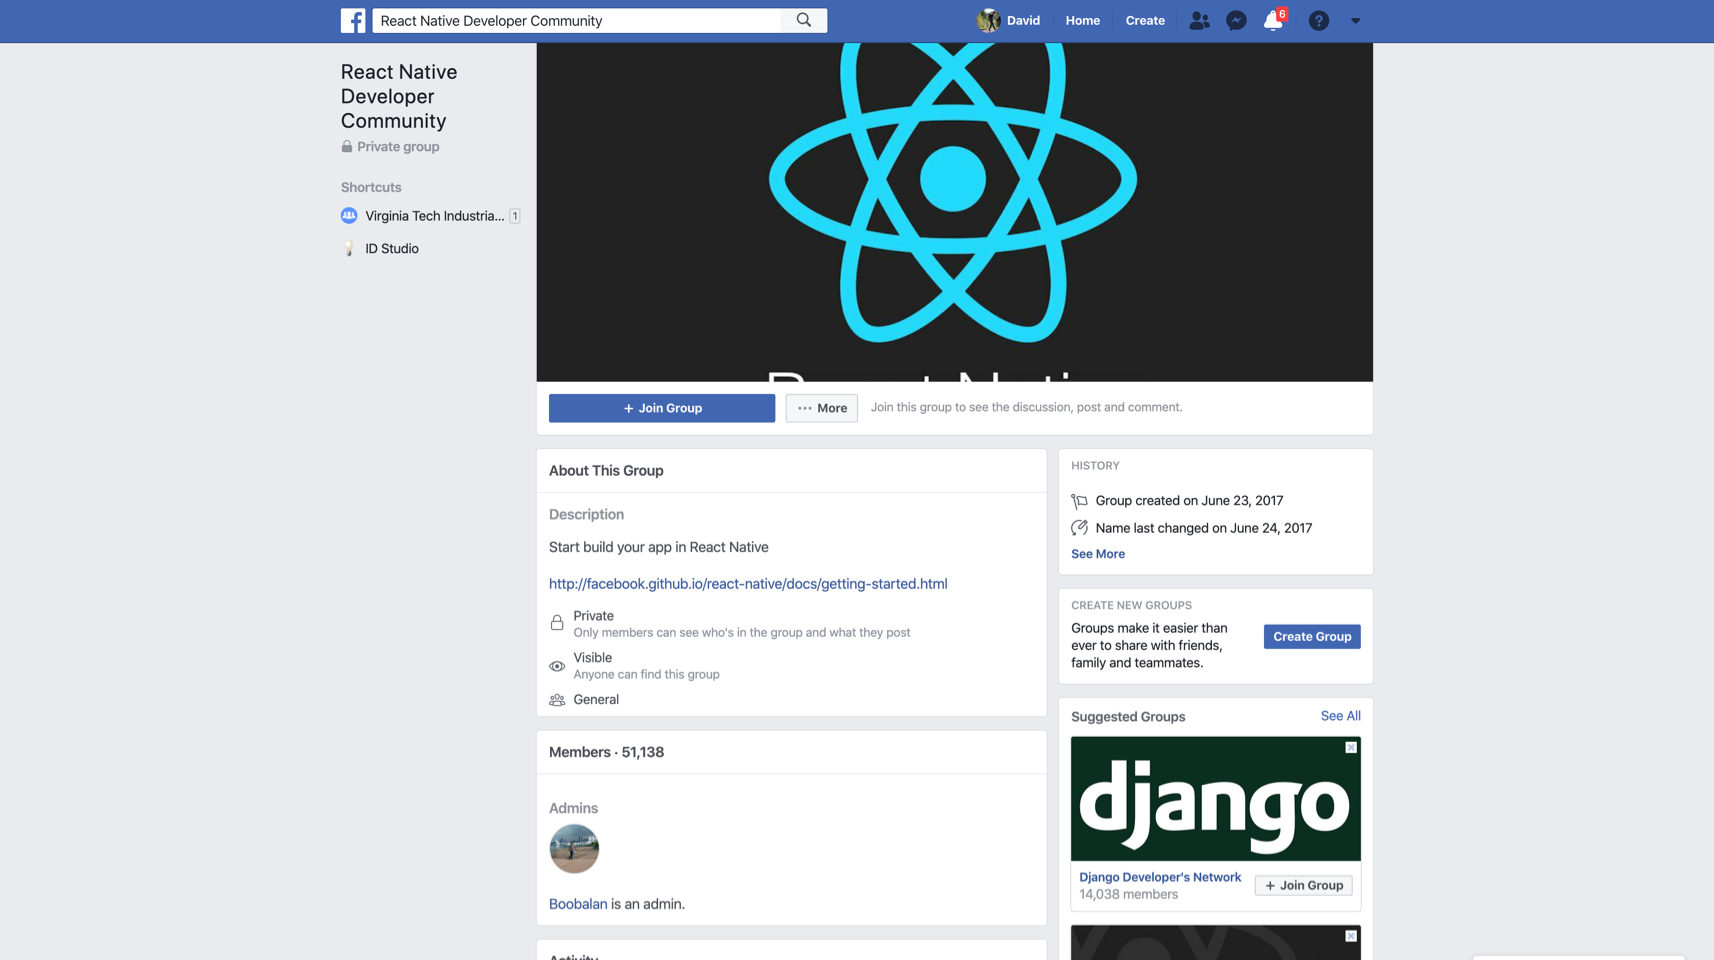
Task: Open the More options dropdown
Action: click(821, 408)
